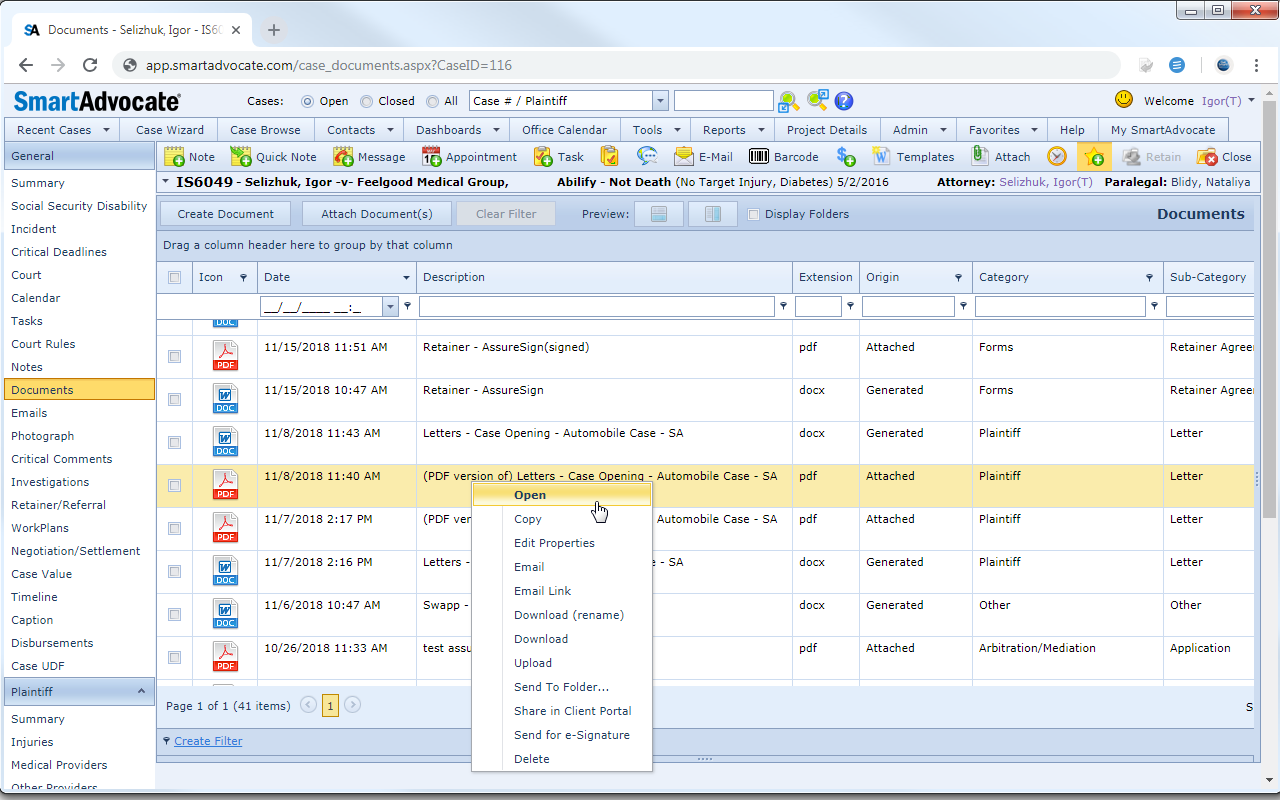1280x800 pixels.
Task: Click the add-to-favorites star icon
Action: click(1094, 157)
